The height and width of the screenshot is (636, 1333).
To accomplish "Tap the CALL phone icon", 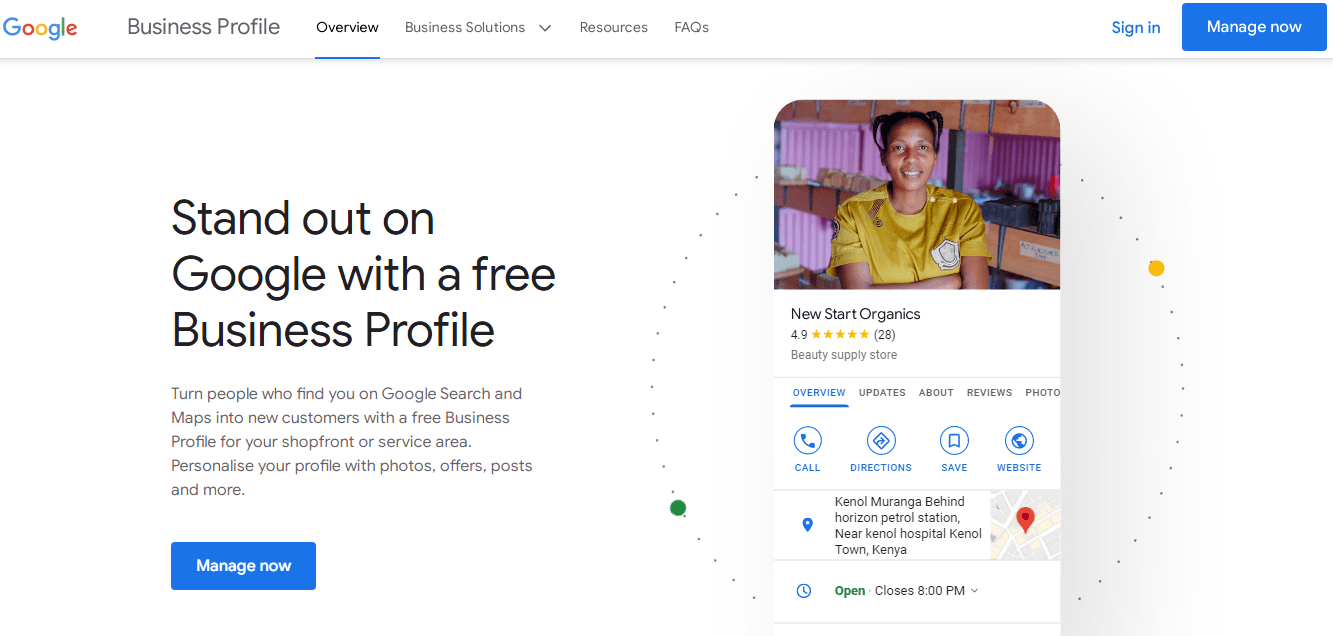I will coord(808,440).
